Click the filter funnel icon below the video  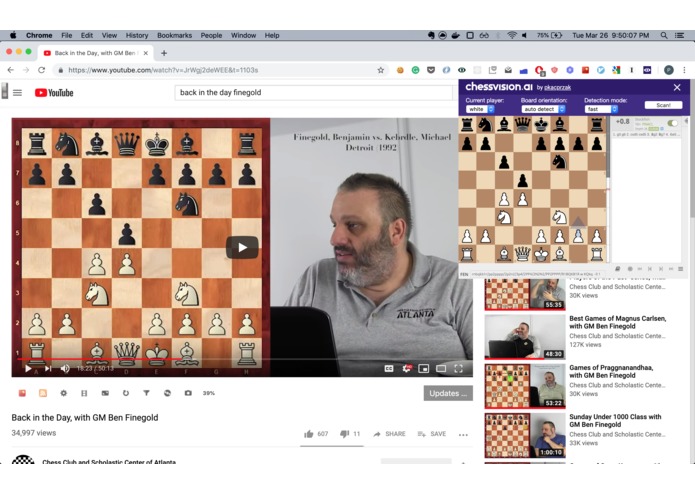pos(146,393)
